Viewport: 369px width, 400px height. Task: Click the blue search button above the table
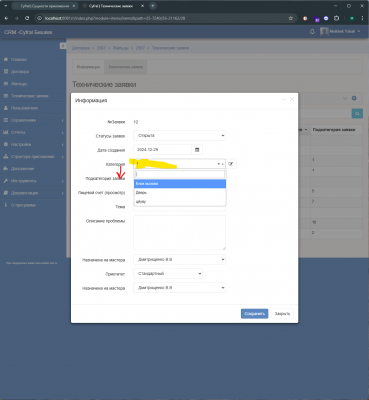pyautogui.click(x=357, y=114)
